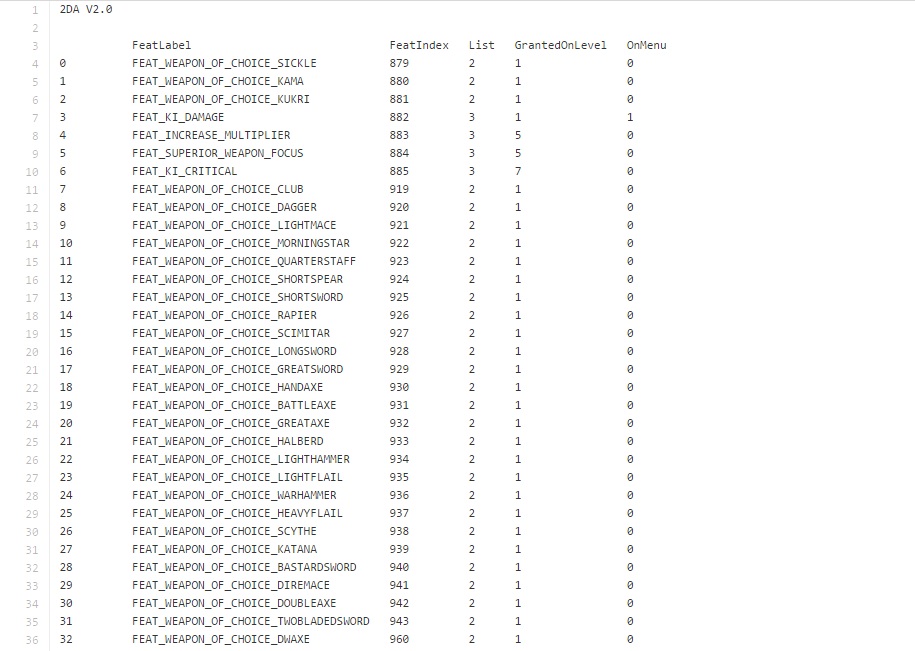Click the FeatIndex column header
The width and height of the screenshot is (915, 651).
click(x=419, y=45)
